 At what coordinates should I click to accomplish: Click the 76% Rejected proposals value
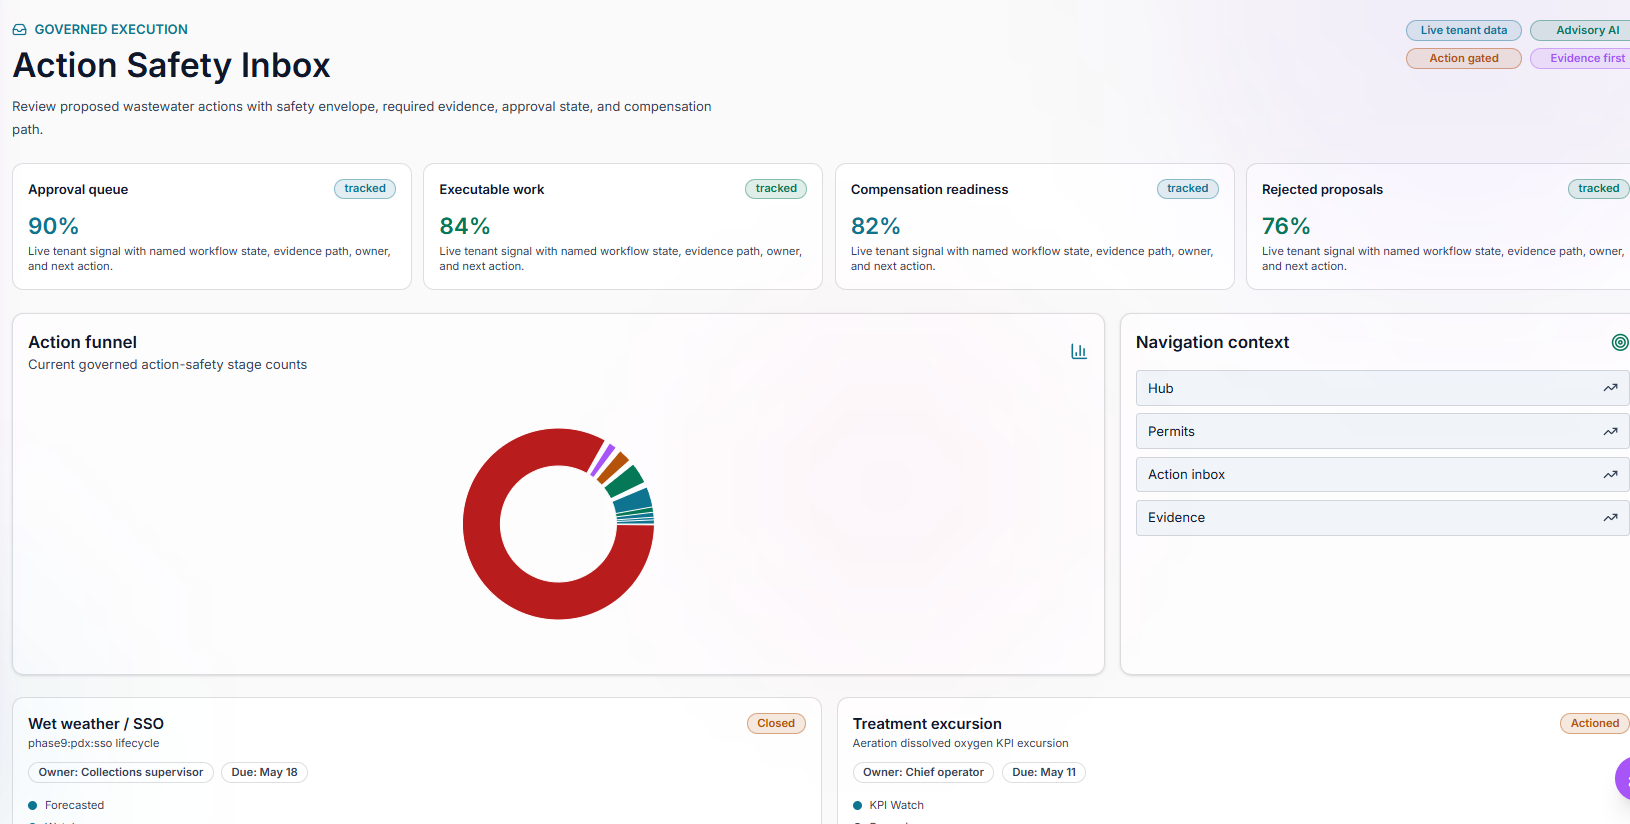tap(1286, 226)
